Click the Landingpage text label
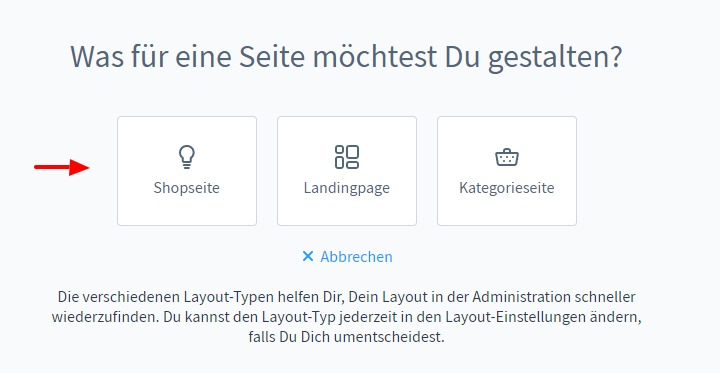720x373 pixels. (x=347, y=188)
